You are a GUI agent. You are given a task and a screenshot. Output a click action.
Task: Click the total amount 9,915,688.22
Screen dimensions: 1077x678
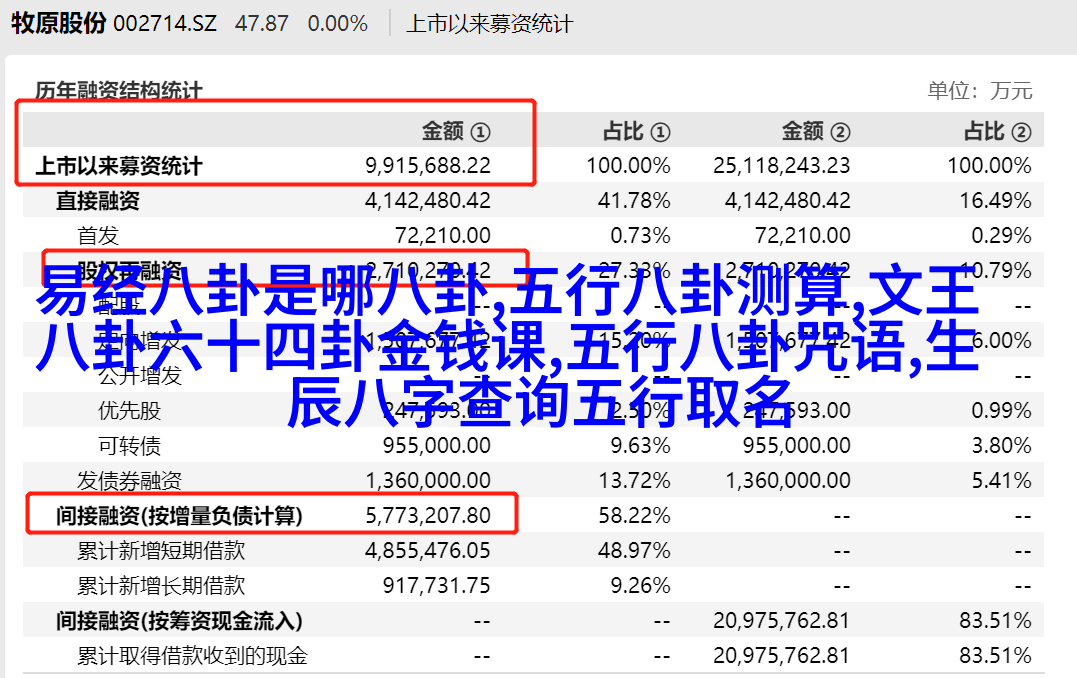[x=428, y=166]
